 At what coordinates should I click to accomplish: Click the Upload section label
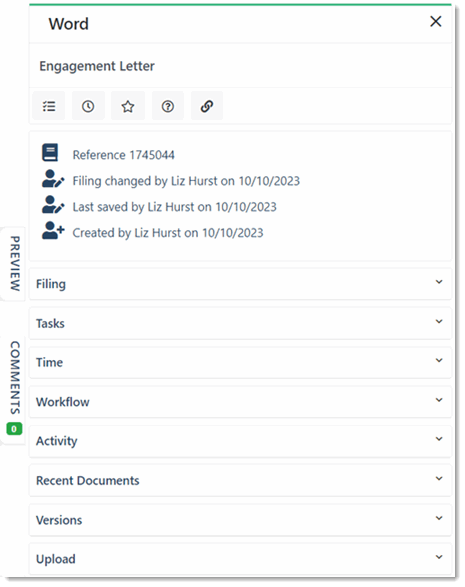click(x=56, y=559)
